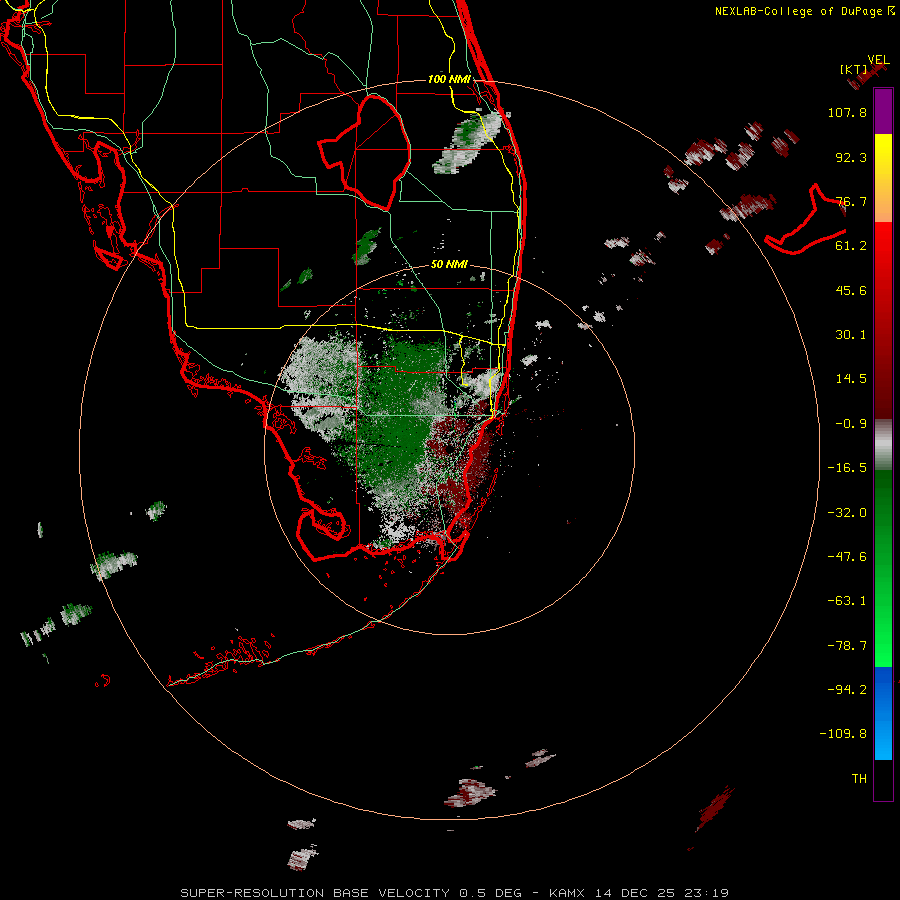This screenshot has width=900, height=900.
Task: Click the -109.8 scale value
Action: (843, 734)
